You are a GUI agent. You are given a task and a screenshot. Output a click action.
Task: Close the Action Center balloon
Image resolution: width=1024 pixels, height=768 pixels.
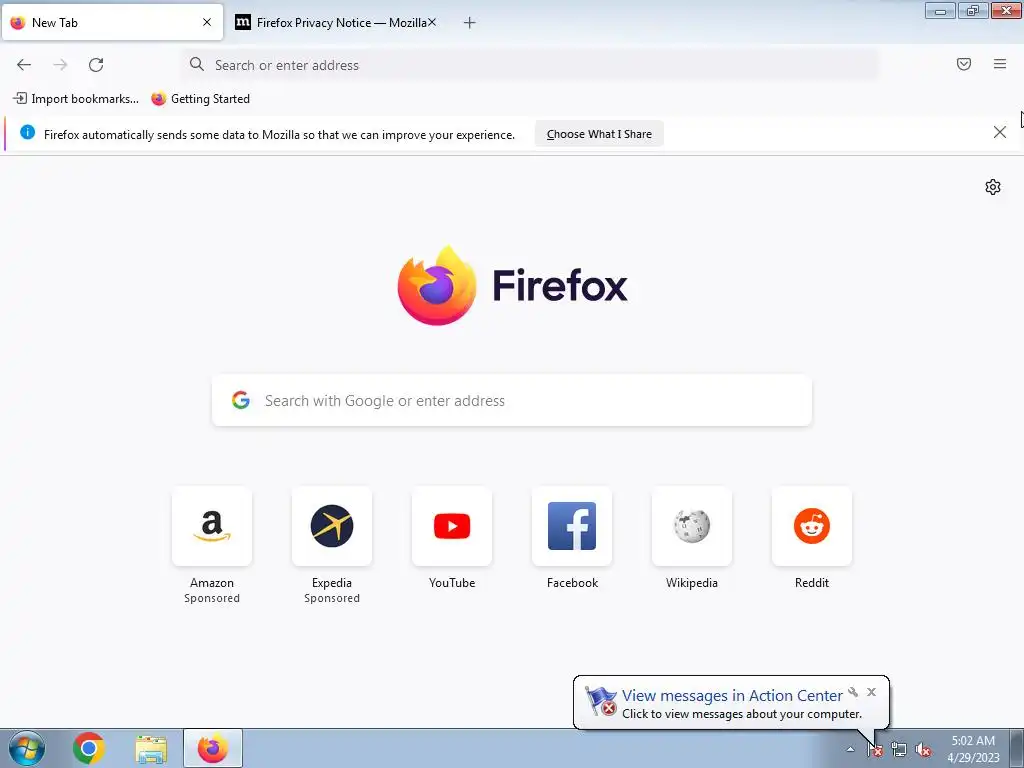(871, 692)
